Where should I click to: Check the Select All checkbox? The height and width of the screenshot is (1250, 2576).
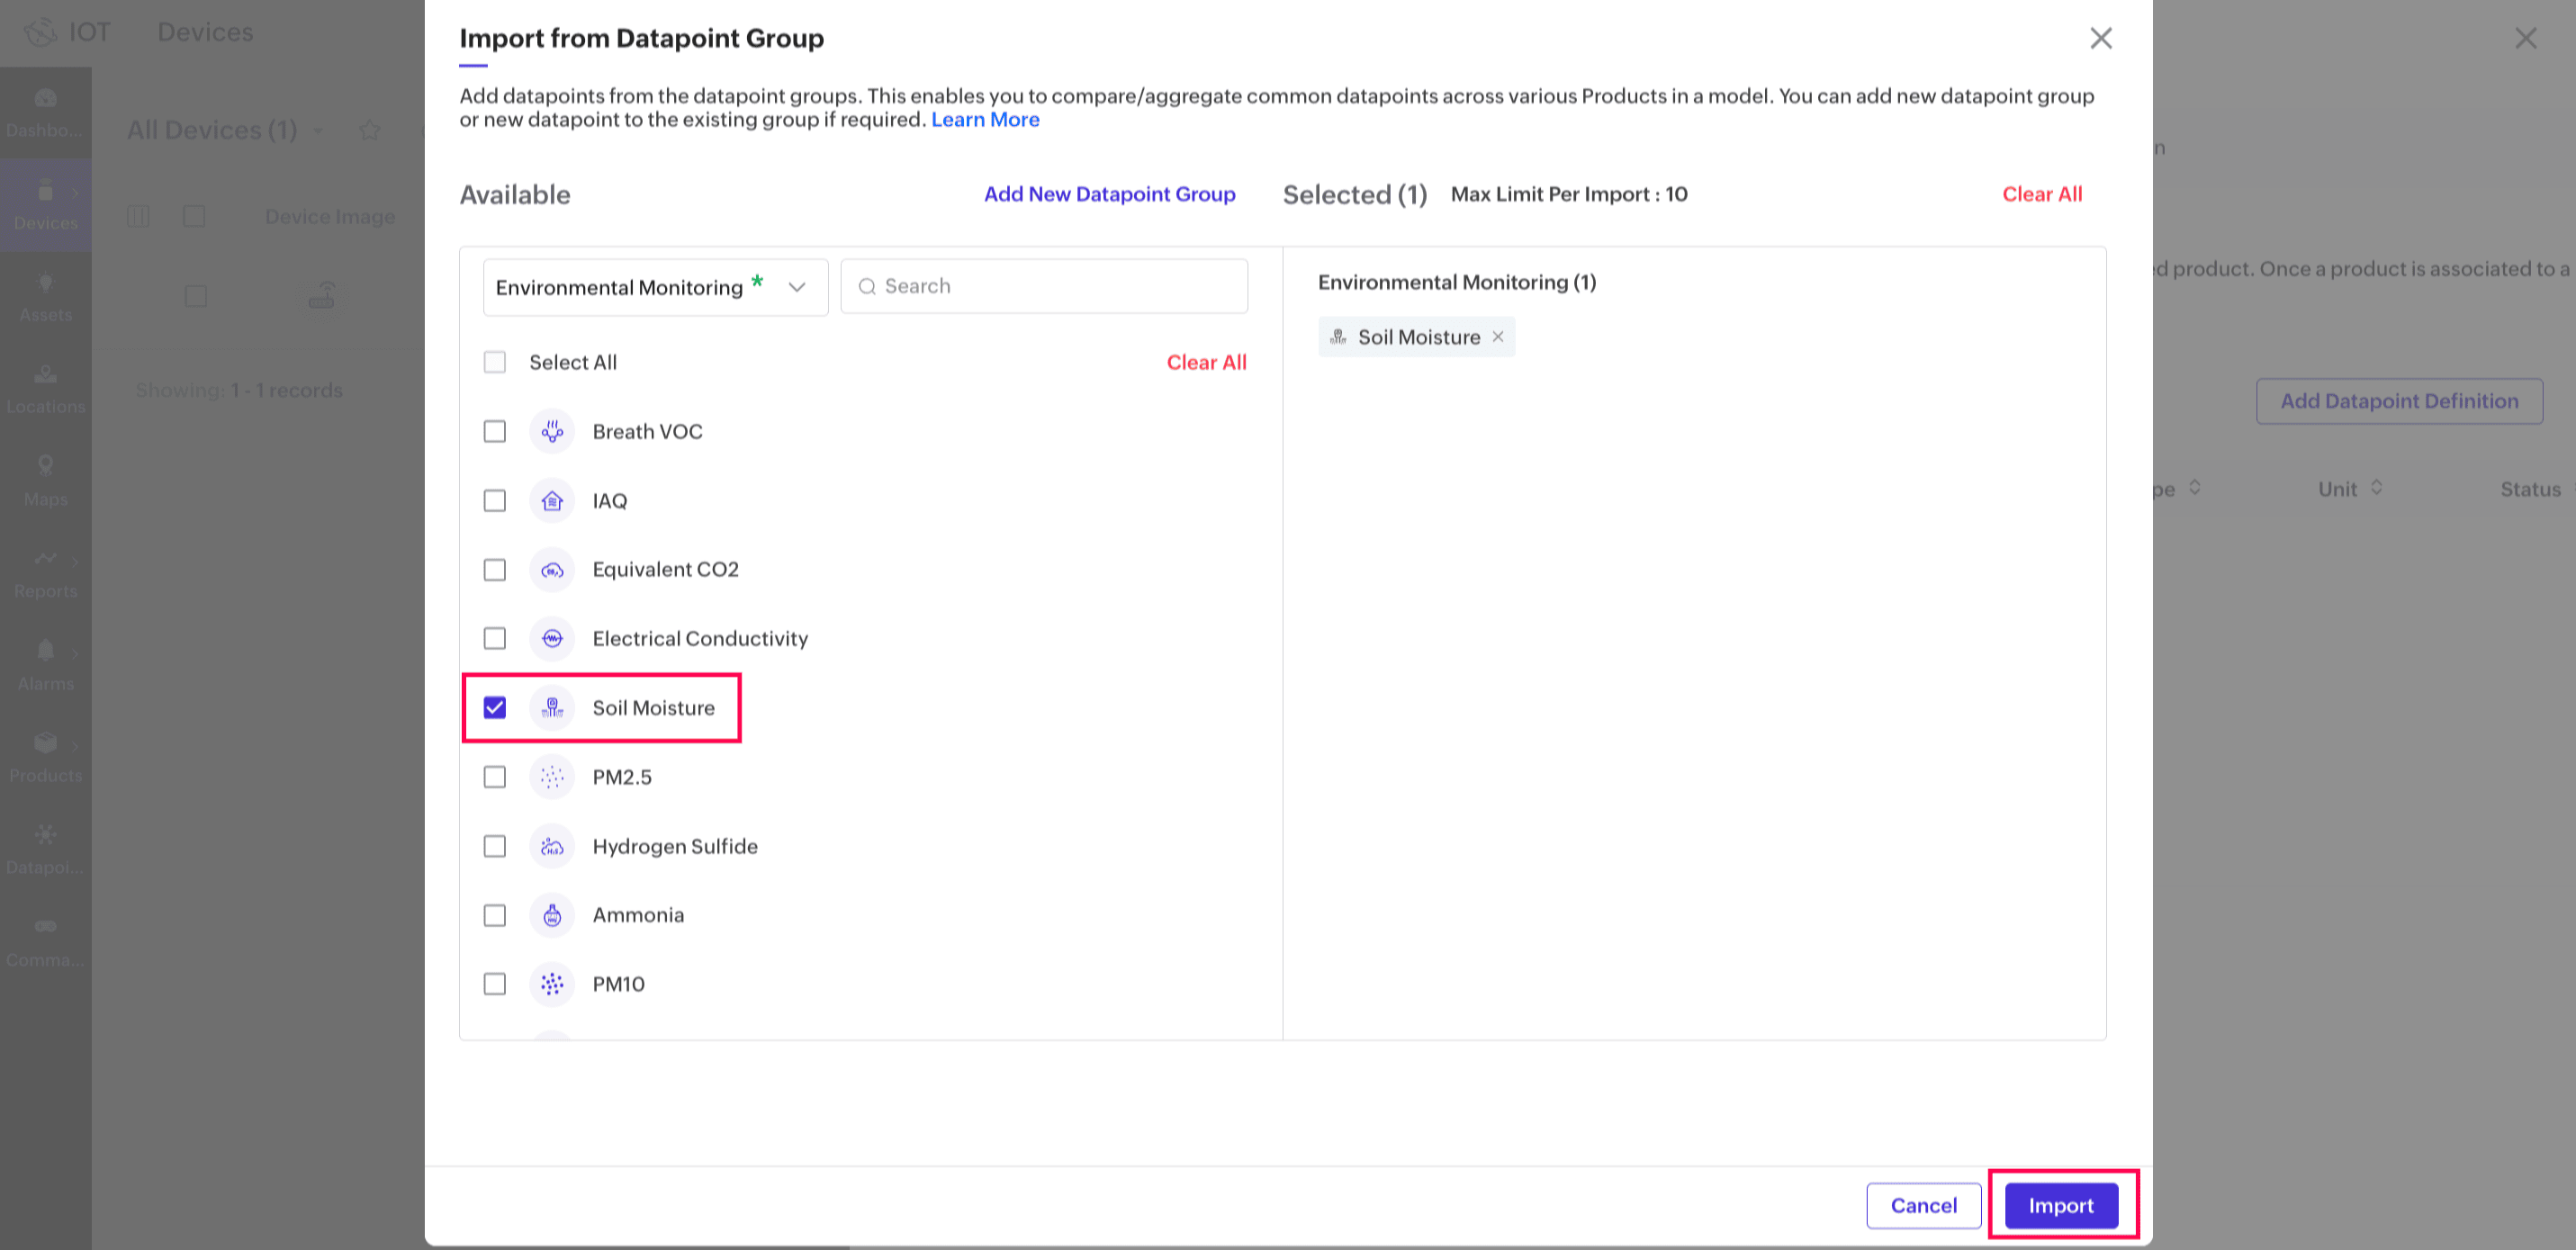point(495,362)
